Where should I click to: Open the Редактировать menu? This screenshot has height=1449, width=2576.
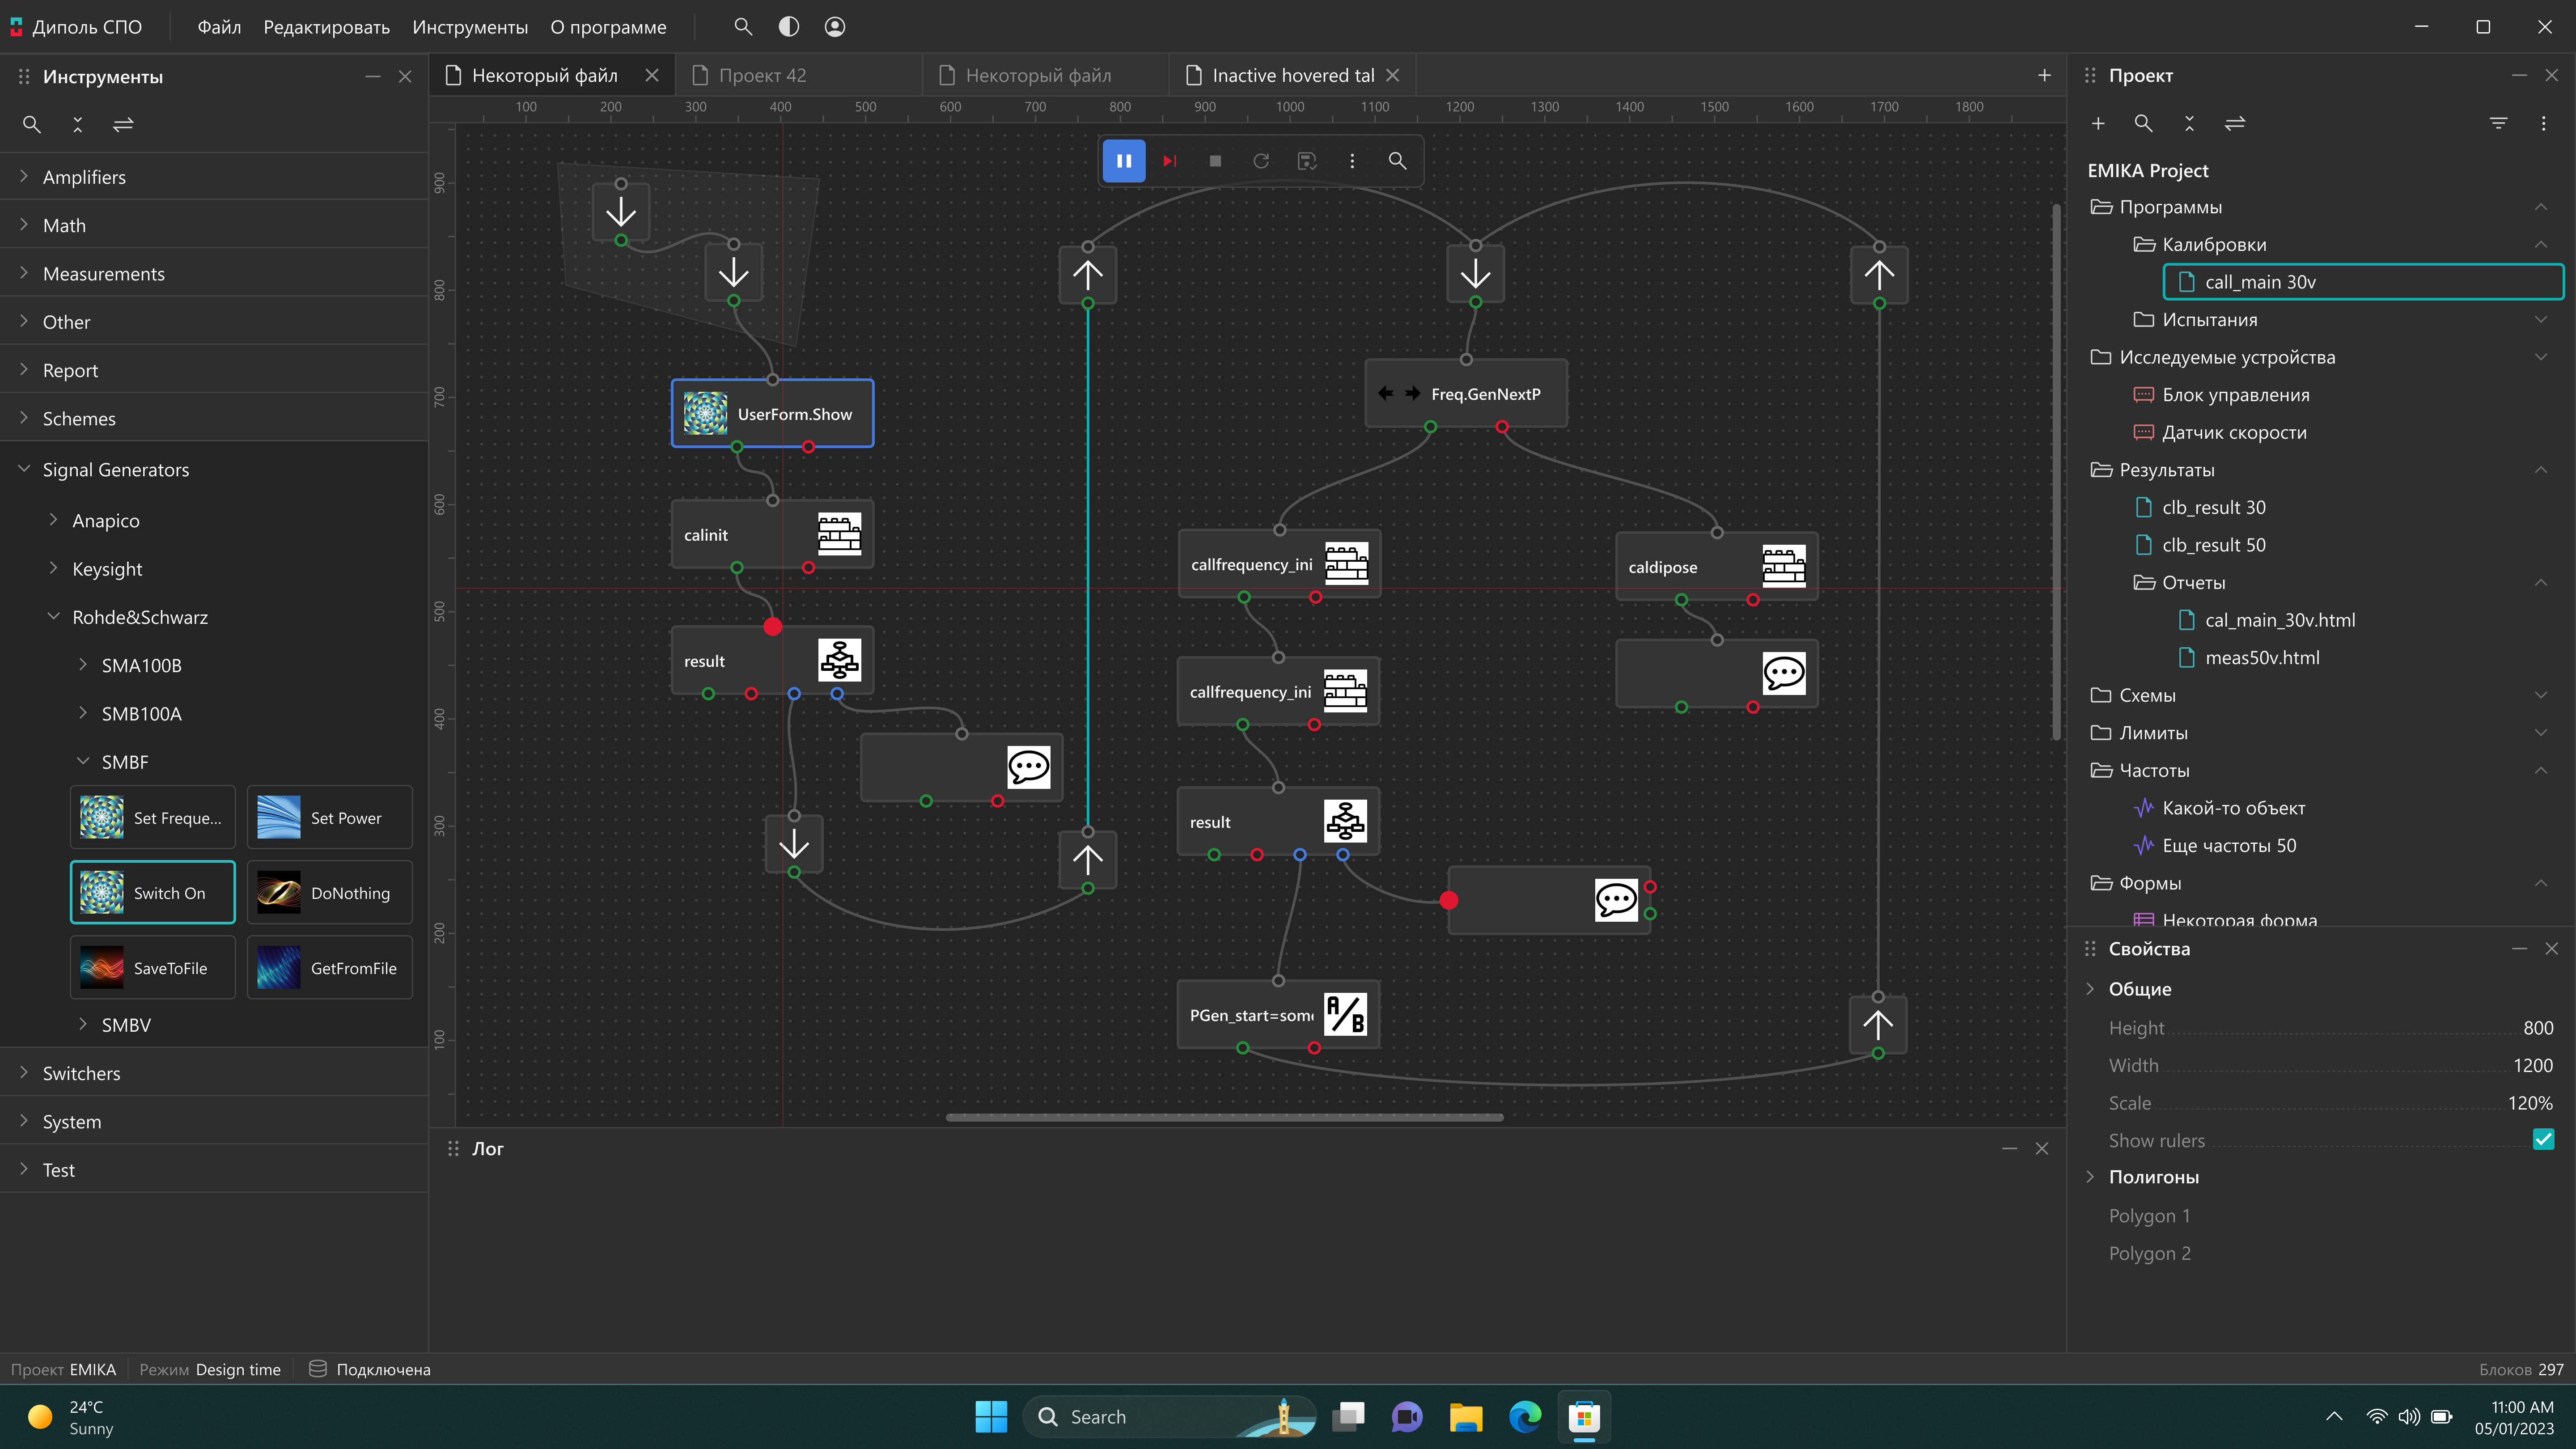click(x=326, y=27)
